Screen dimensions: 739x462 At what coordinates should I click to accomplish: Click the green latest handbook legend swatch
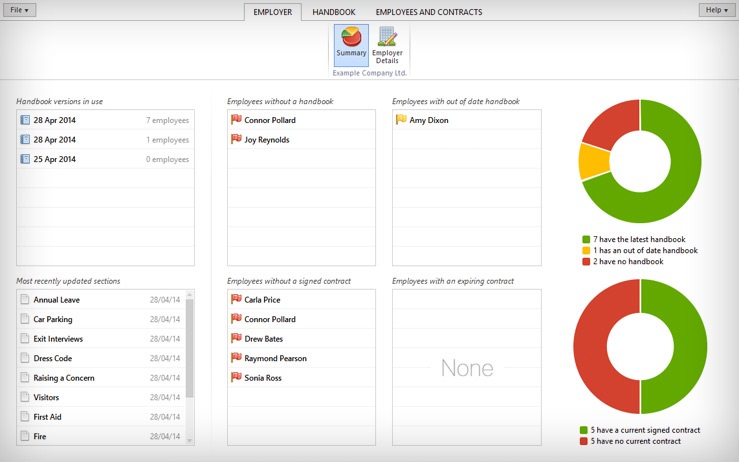(586, 239)
